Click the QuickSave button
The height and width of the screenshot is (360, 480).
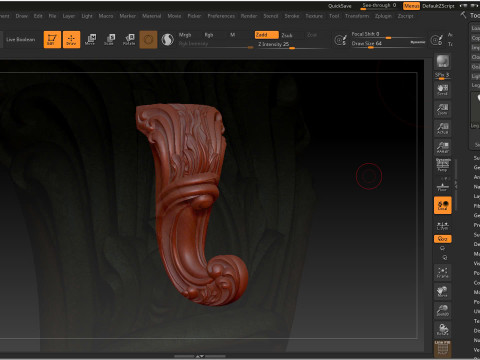point(340,6)
